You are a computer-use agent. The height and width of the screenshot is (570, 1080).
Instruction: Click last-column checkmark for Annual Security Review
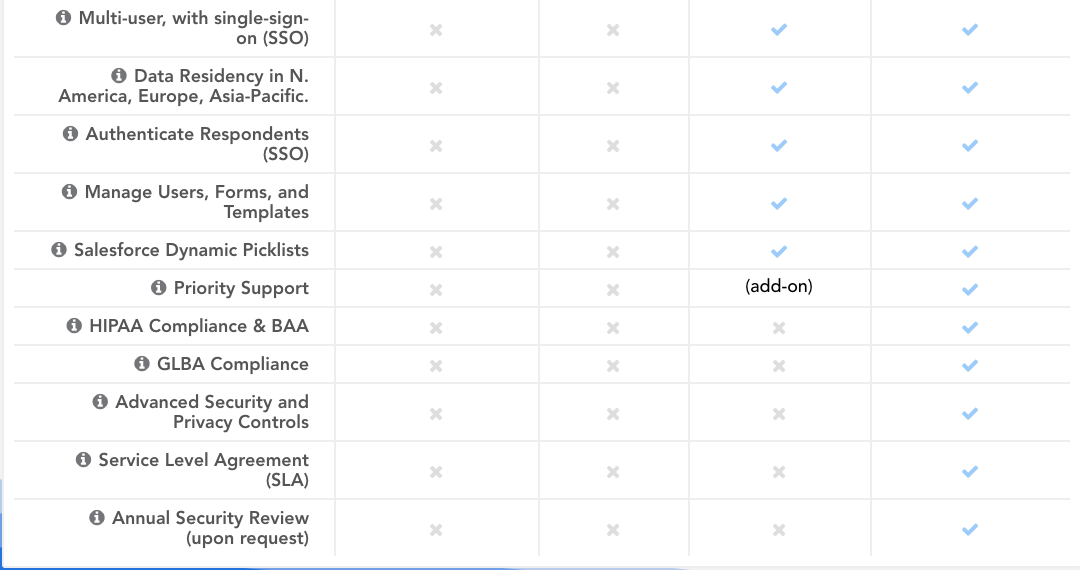[969, 529]
